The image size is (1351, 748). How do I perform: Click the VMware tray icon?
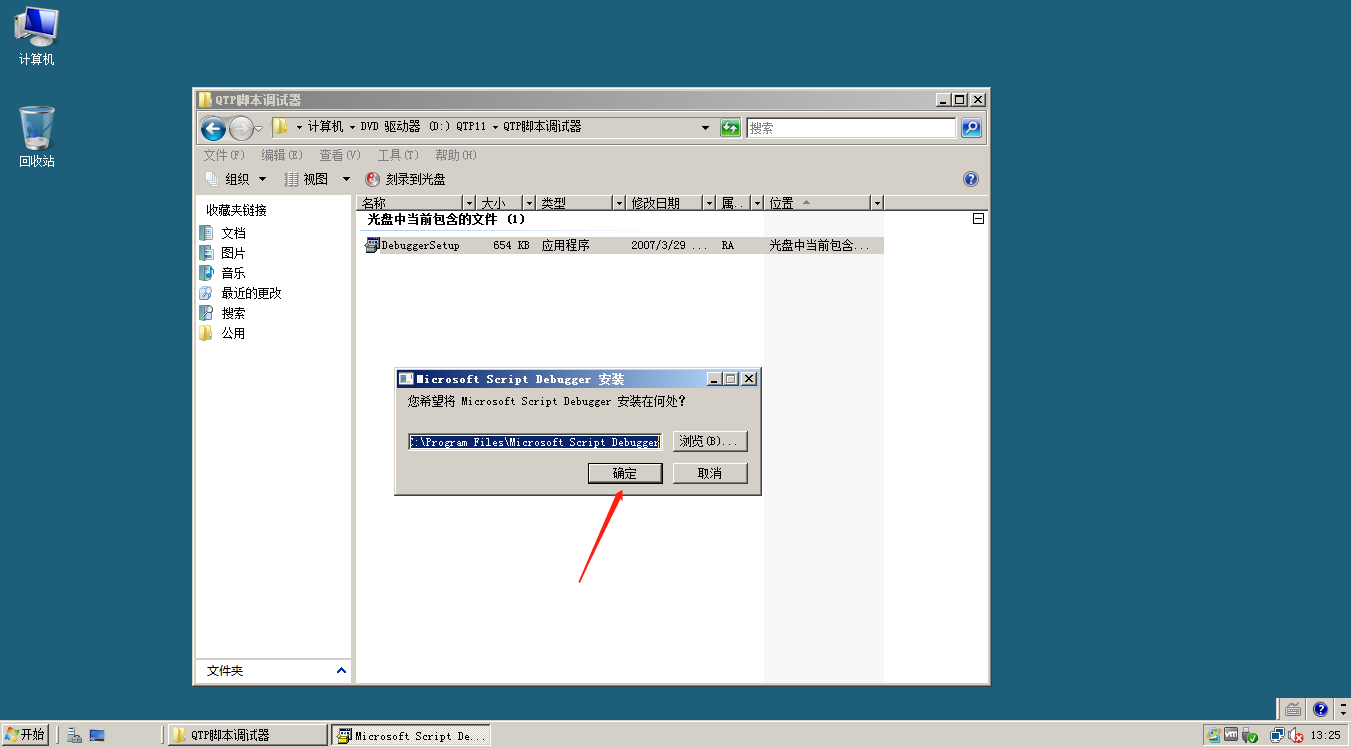(x=1230, y=734)
